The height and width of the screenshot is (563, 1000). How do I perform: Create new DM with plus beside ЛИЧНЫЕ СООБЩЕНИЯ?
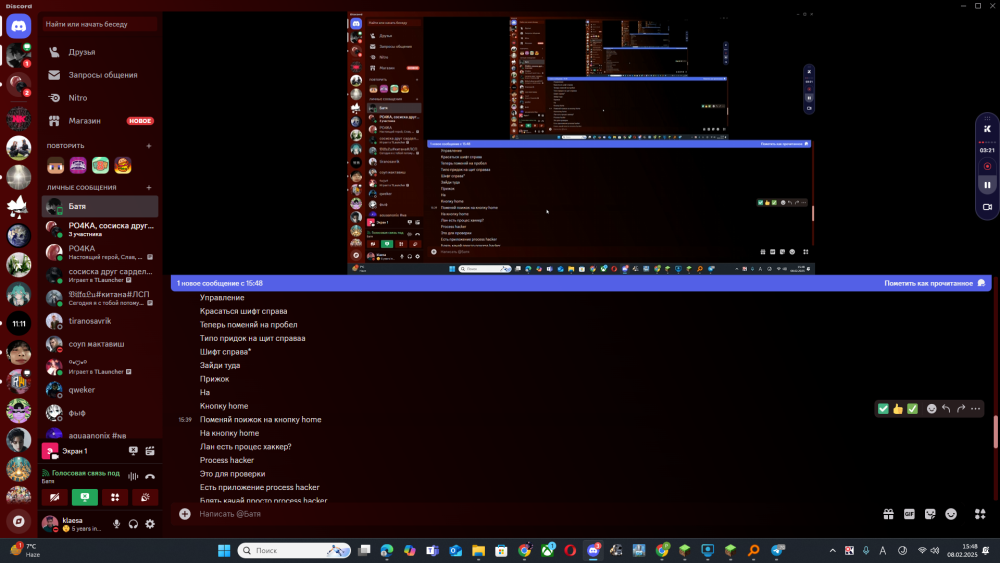click(149, 187)
